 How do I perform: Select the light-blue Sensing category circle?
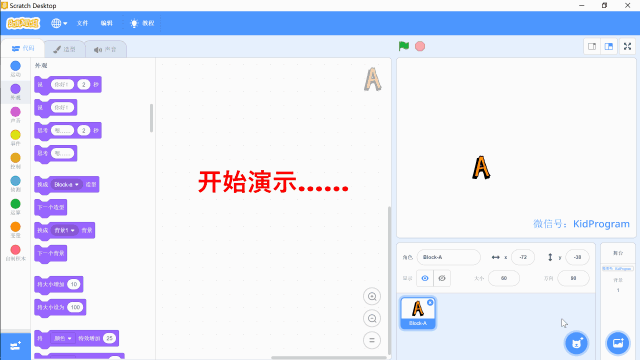[16, 181]
